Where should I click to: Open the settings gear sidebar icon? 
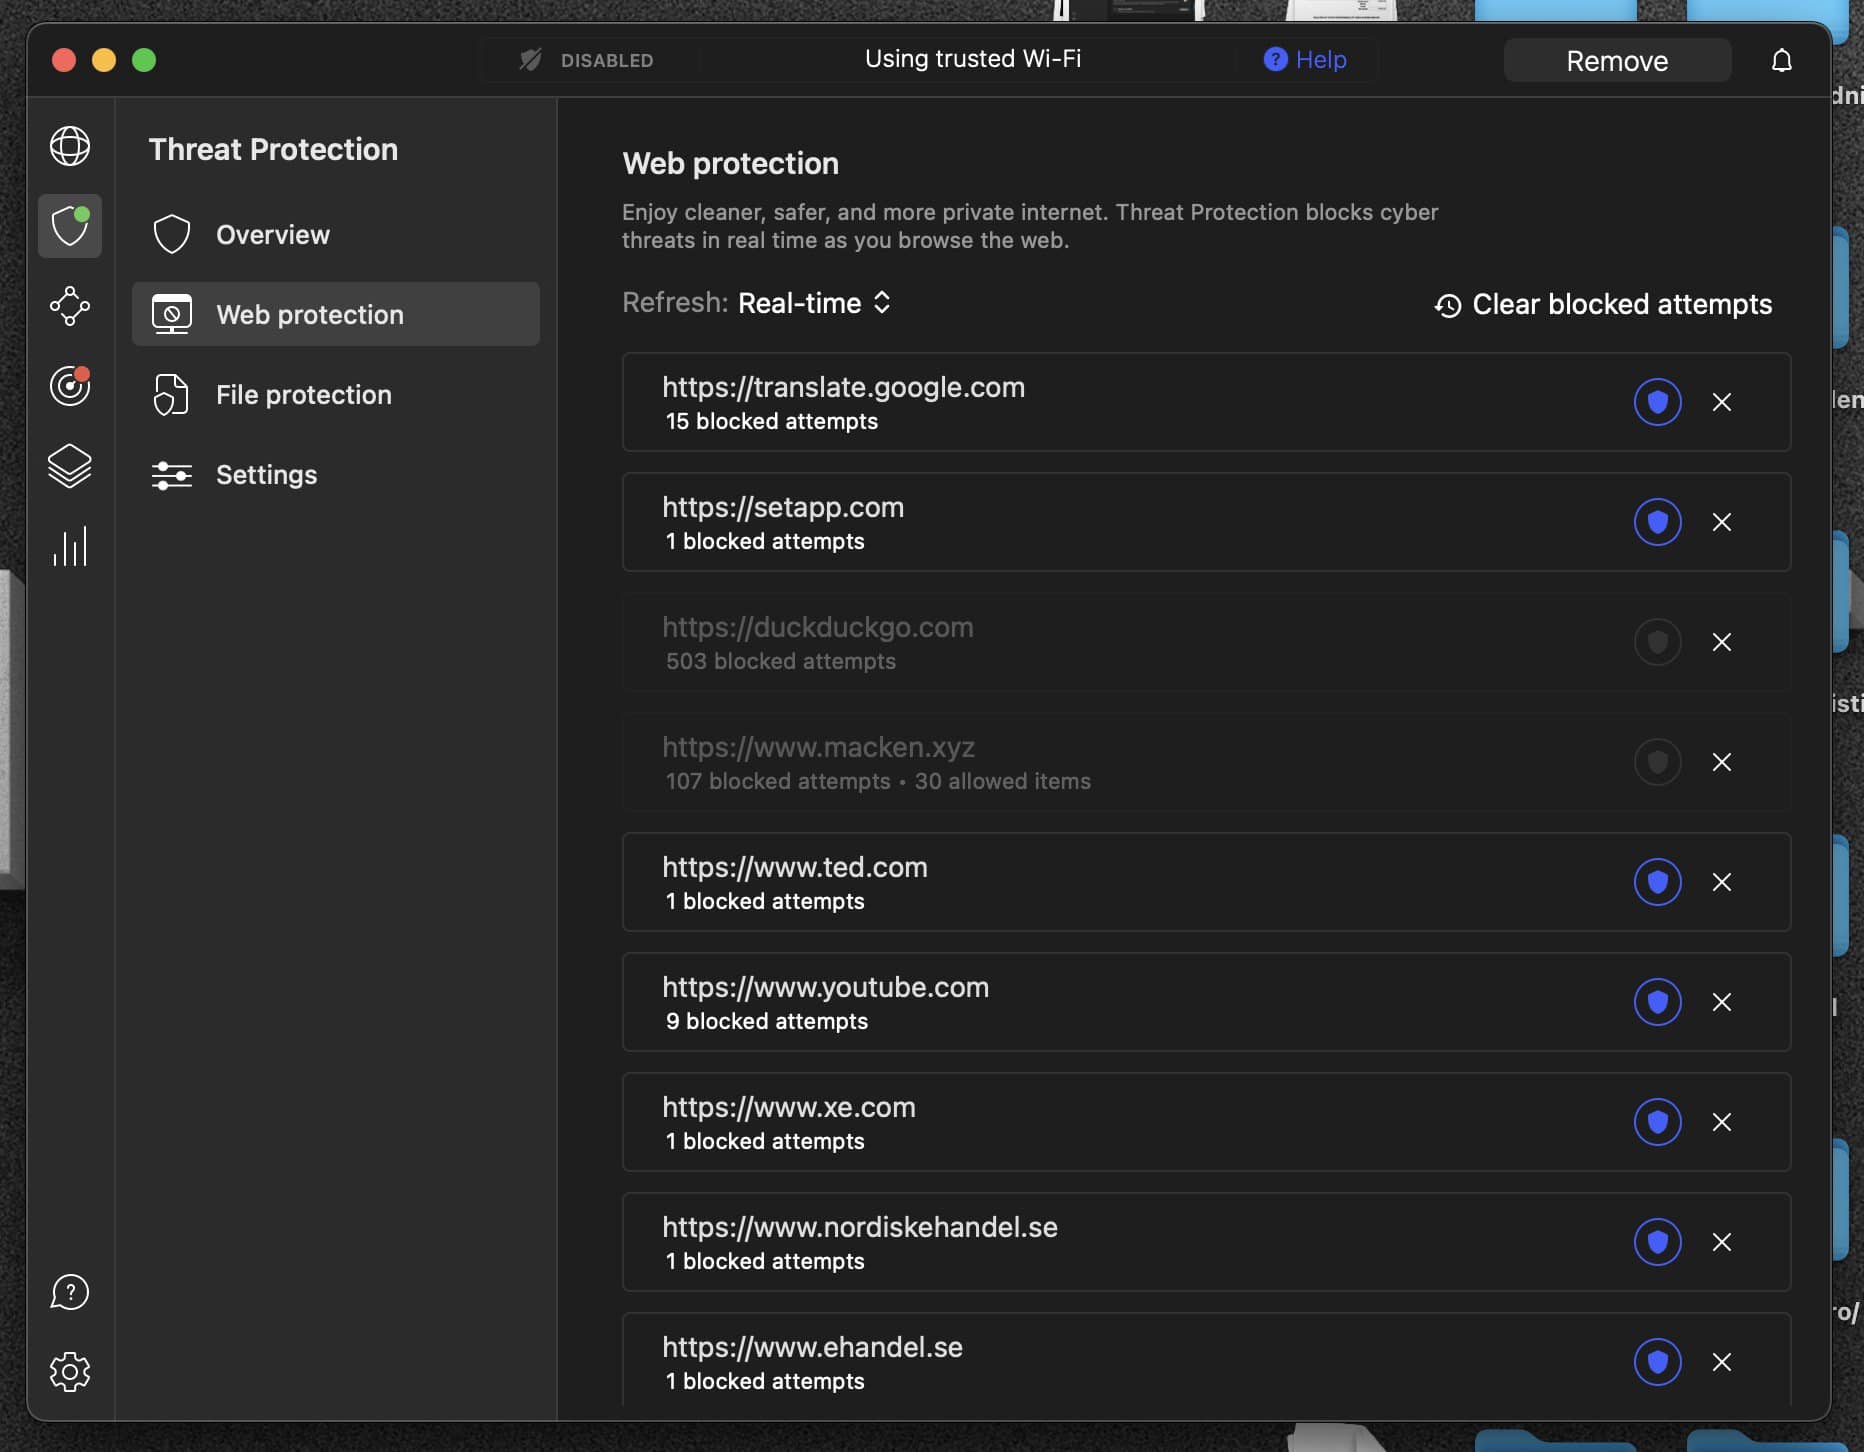point(70,1372)
